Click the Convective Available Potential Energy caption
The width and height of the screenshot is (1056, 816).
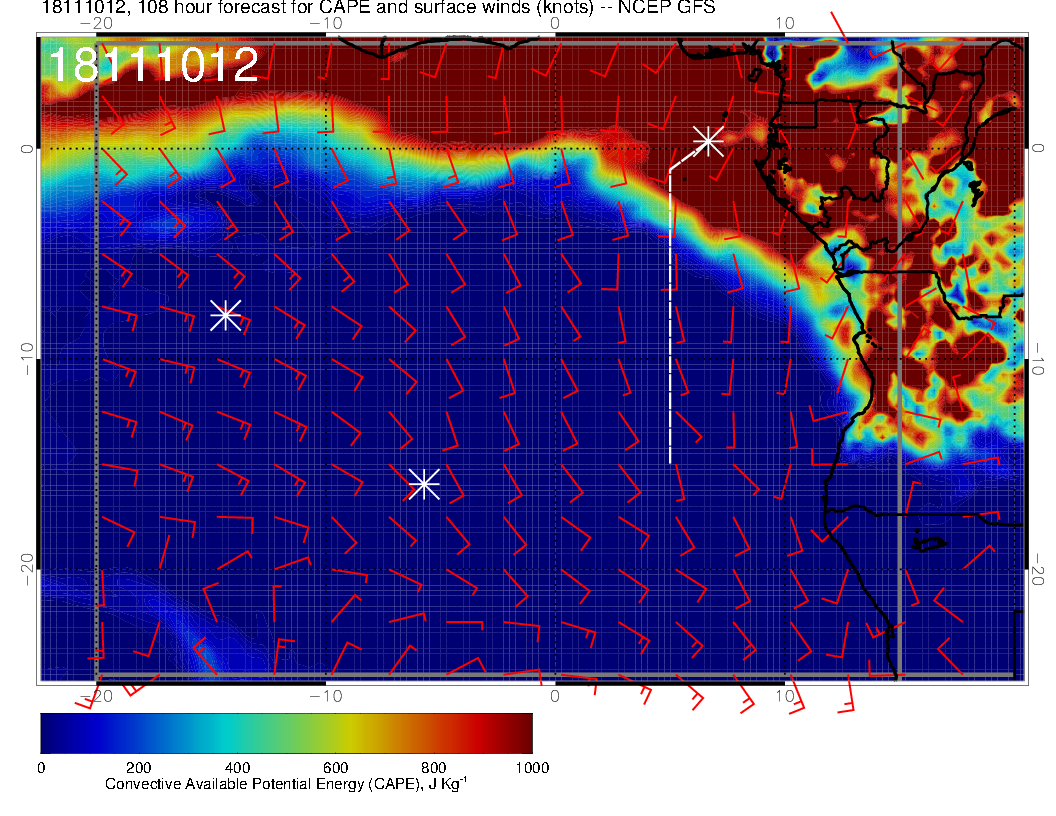(x=286, y=784)
